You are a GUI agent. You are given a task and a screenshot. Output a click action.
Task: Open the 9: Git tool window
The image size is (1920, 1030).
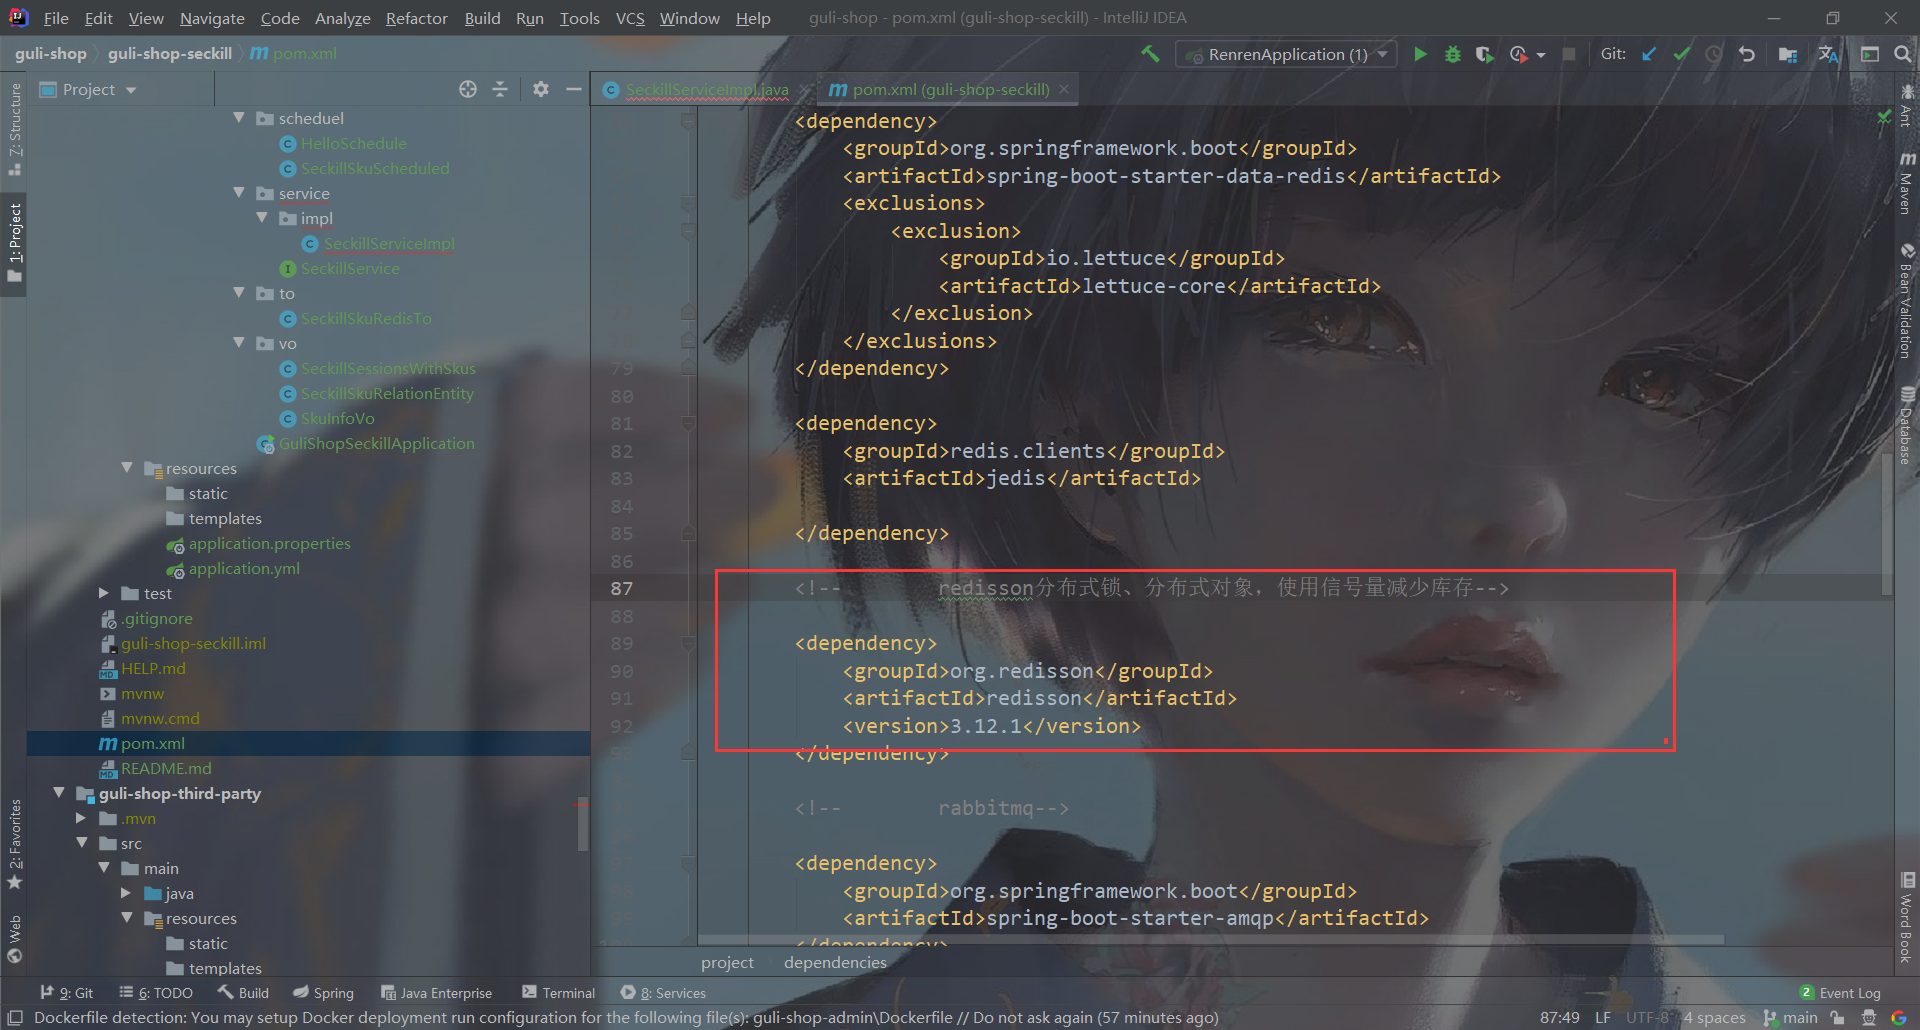(x=66, y=993)
